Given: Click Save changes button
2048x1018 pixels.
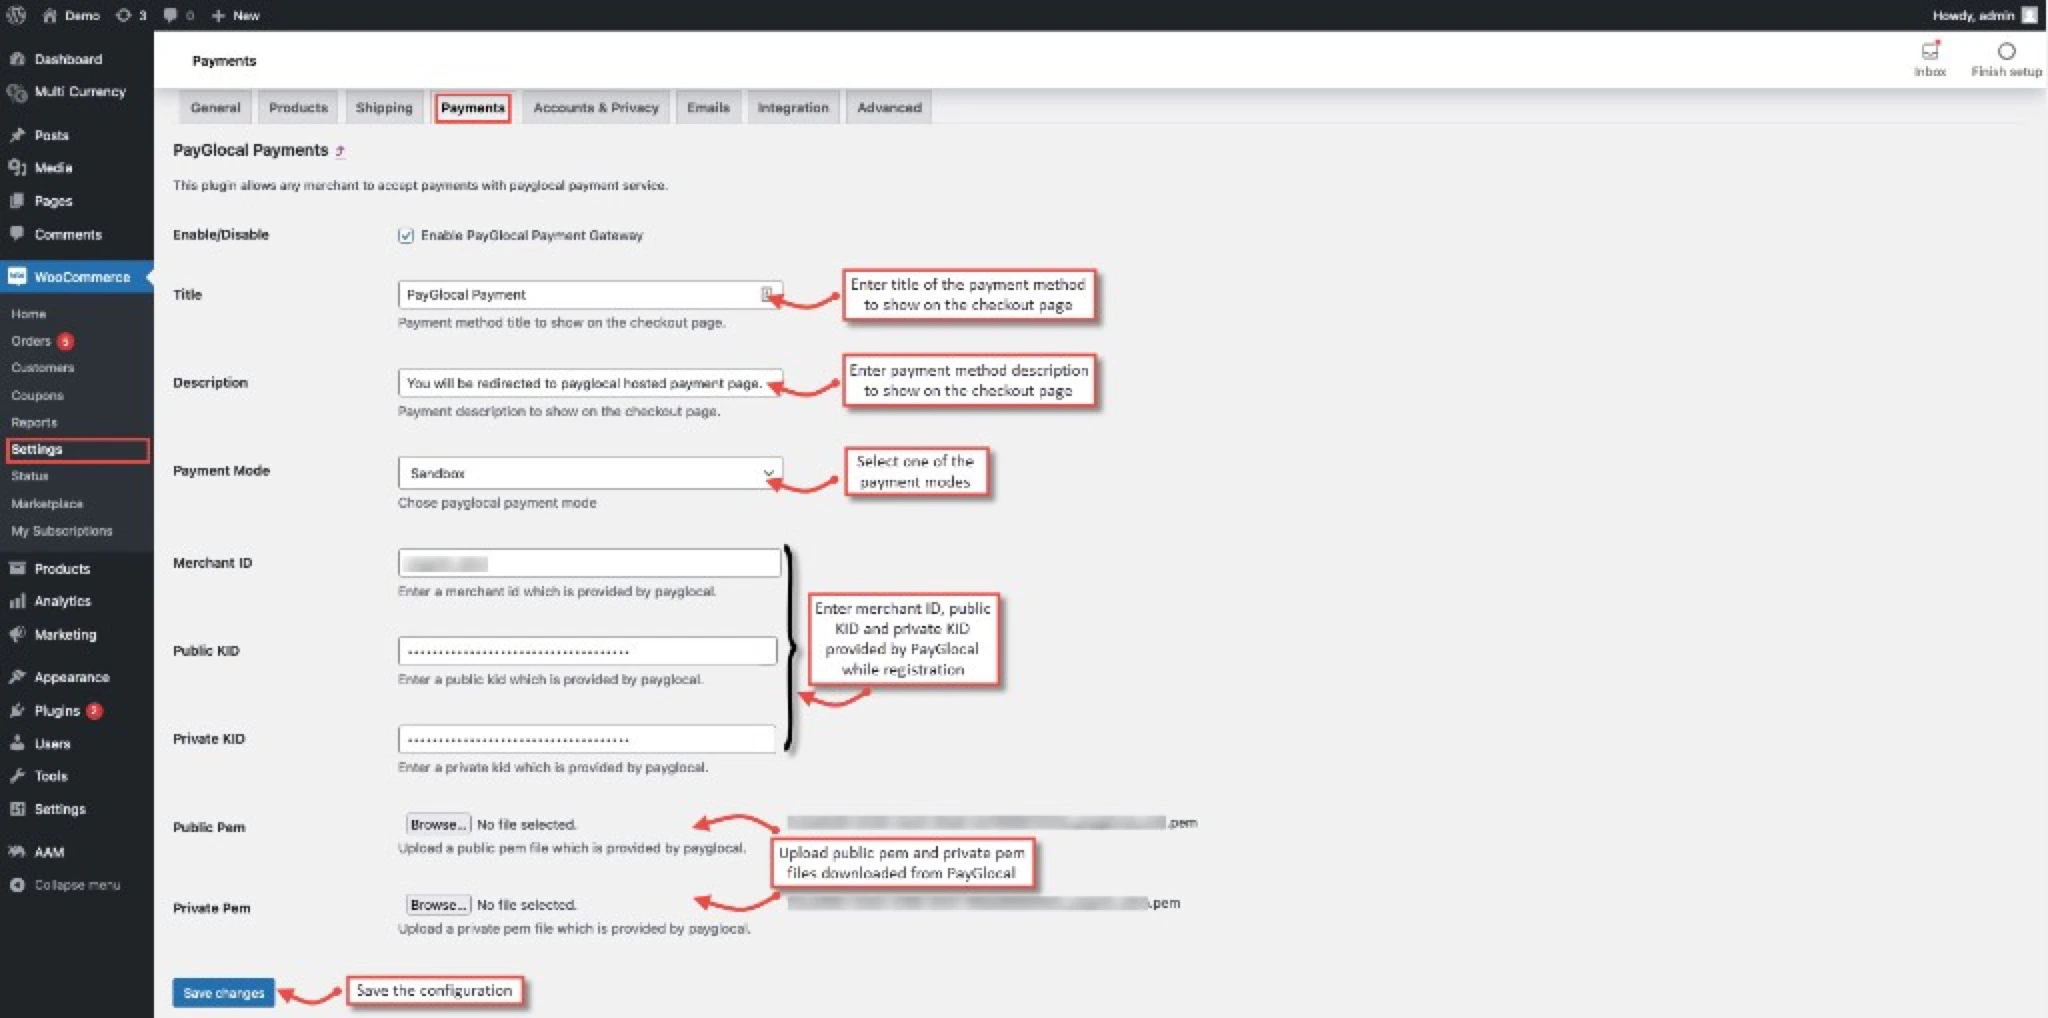Looking at the screenshot, I should point(224,993).
